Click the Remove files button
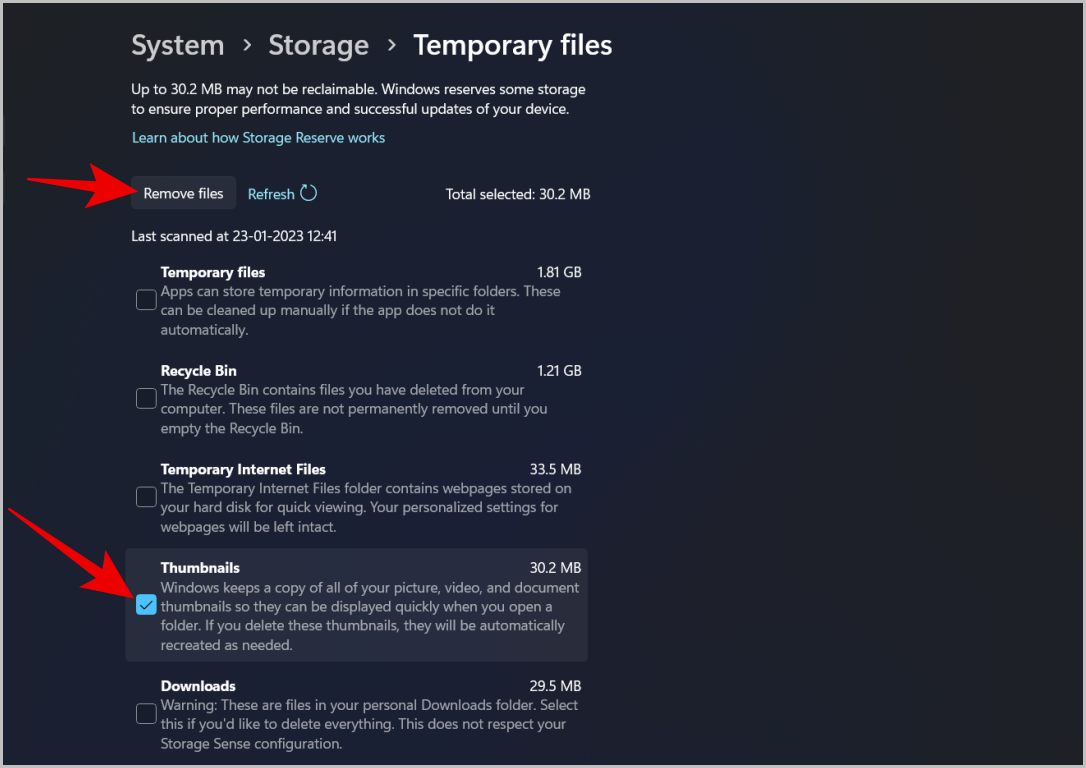This screenshot has width=1086, height=768. click(x=183, y=193)
